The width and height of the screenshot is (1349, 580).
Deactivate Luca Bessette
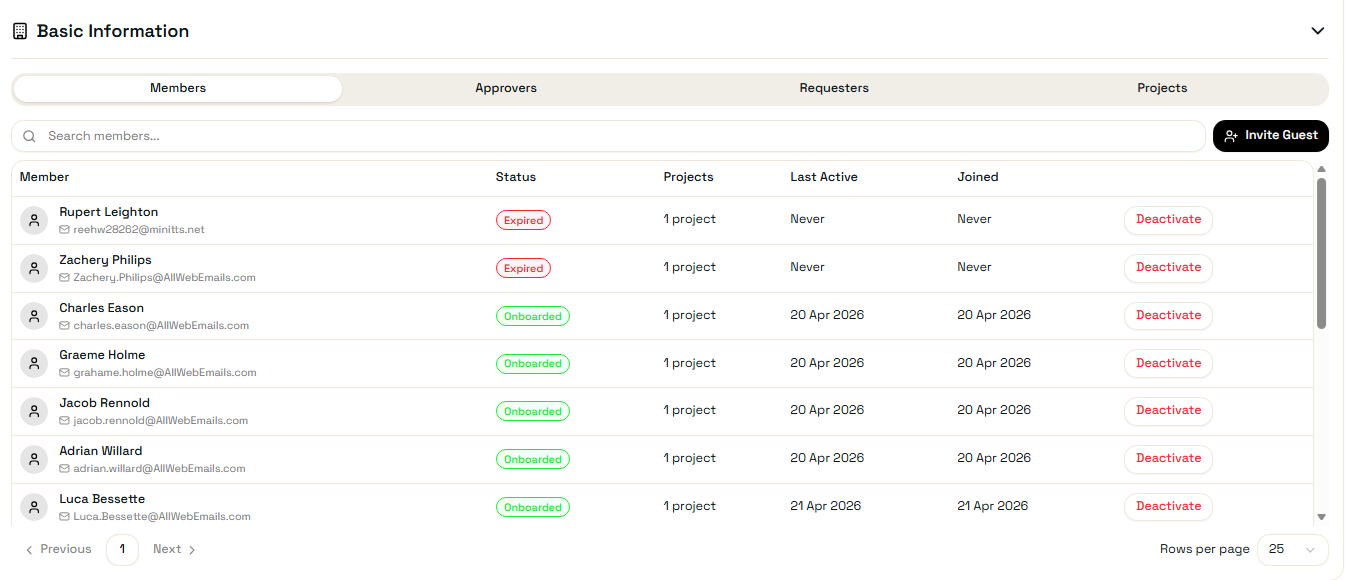pos(1168,507)
